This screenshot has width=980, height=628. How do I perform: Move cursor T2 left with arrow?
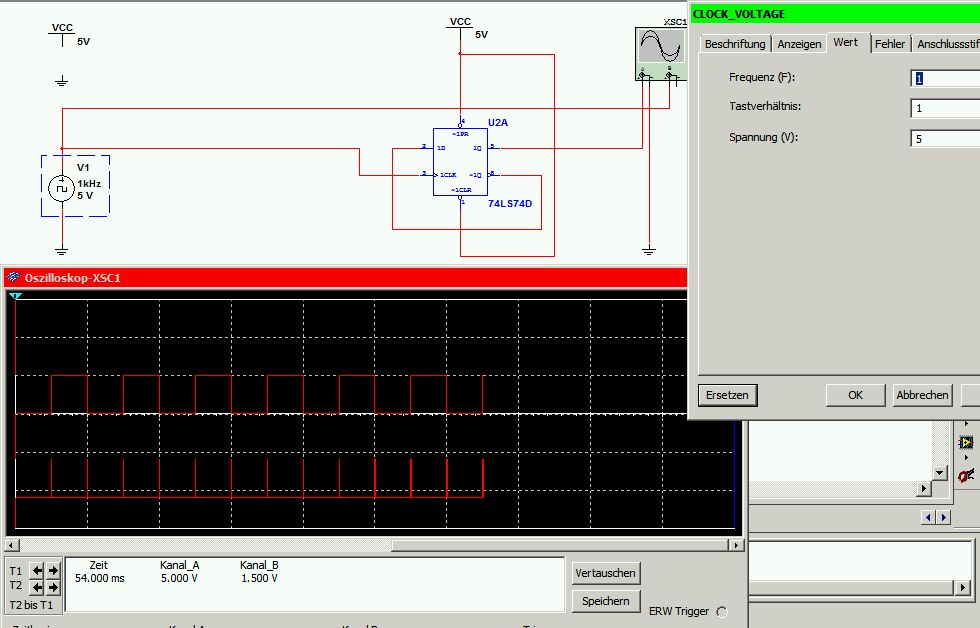point(38,587)
